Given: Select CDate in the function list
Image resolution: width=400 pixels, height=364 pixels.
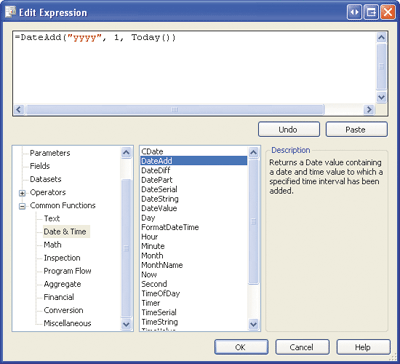Looking at the screenshot, I should click(152, 152).
